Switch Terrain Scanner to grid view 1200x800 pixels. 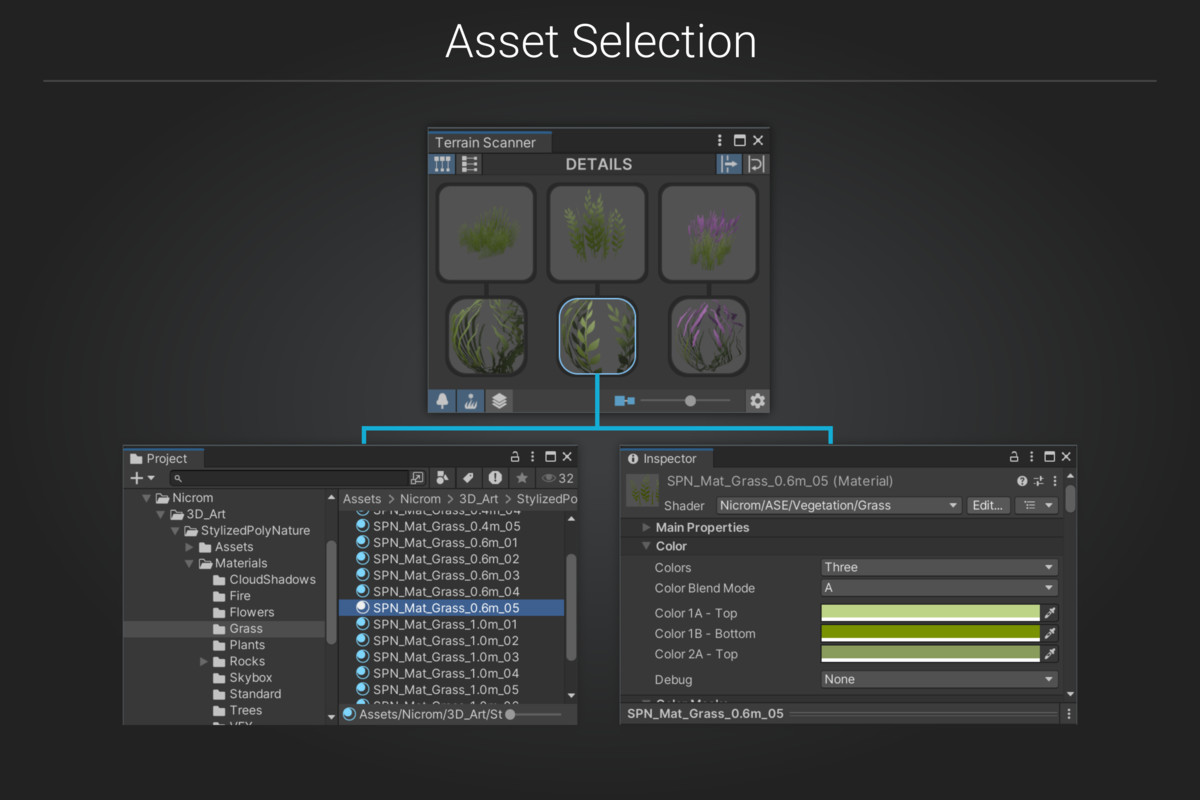tap(441, 164)
